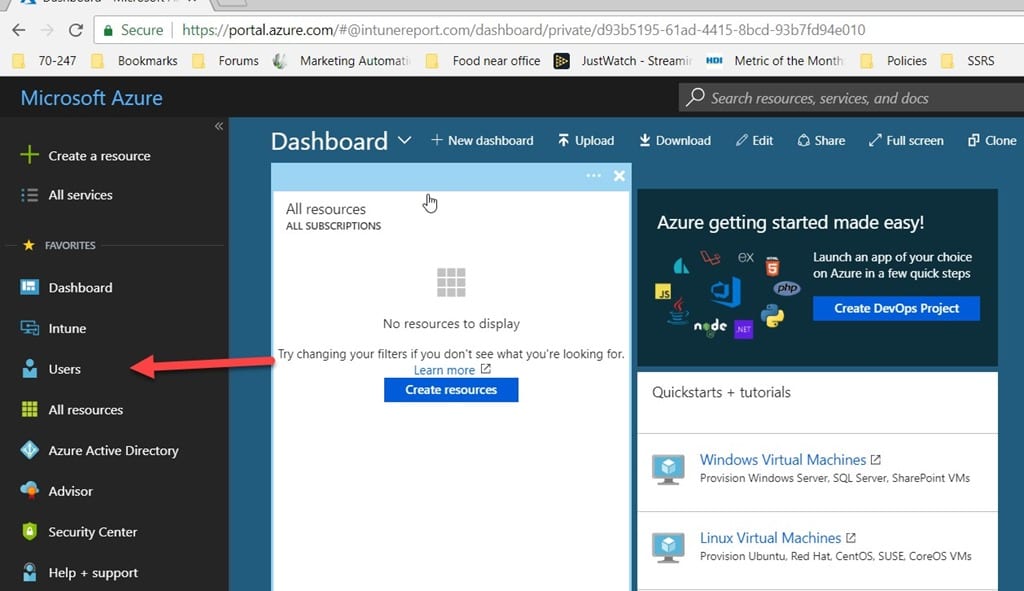1024x591 pixels.
Task: Click the Search resources, services, and docs field
Action: [x=852, y=98]
